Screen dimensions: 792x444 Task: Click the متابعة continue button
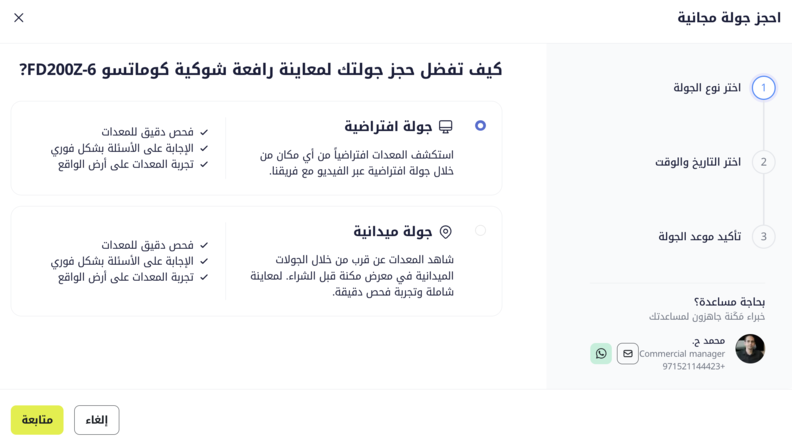point(37,420)
